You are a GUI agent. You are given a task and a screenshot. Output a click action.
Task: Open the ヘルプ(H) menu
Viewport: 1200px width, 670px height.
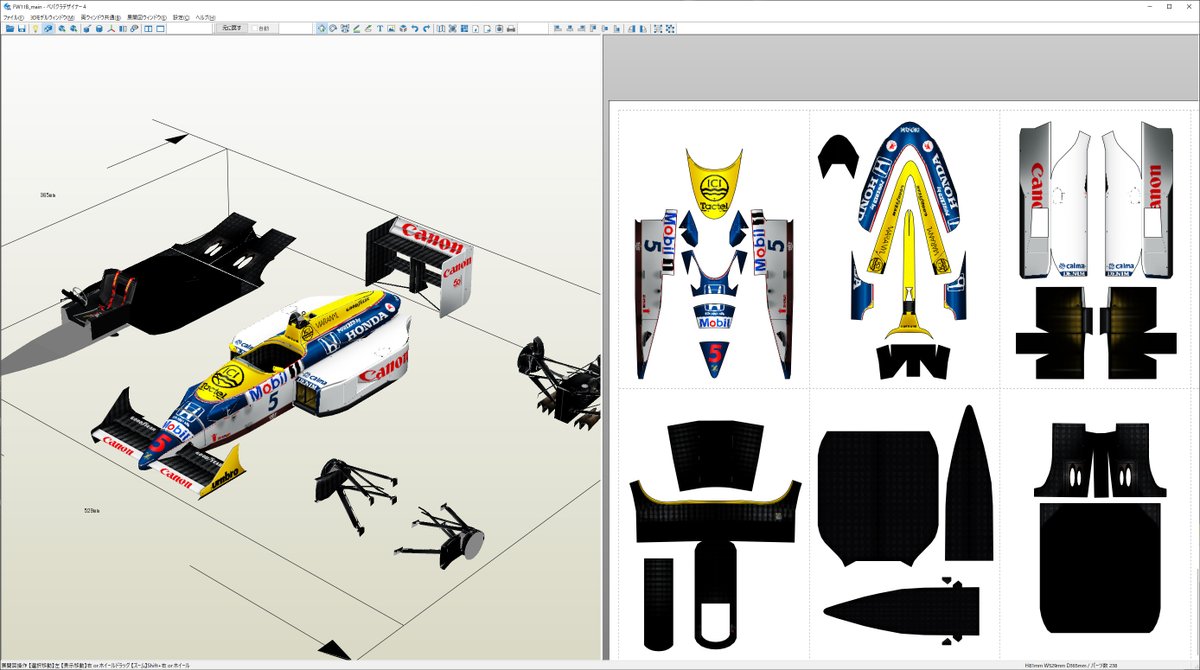pyautogui.click(x=205, y=18)
